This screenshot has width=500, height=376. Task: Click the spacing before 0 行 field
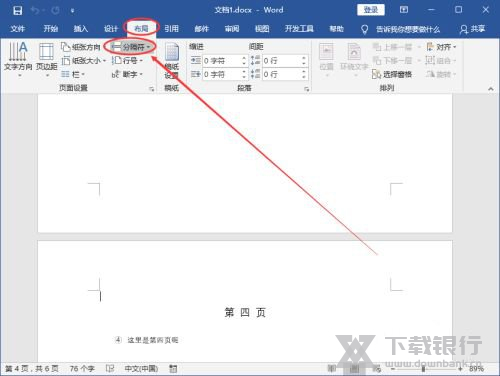[x=281, y=61]
